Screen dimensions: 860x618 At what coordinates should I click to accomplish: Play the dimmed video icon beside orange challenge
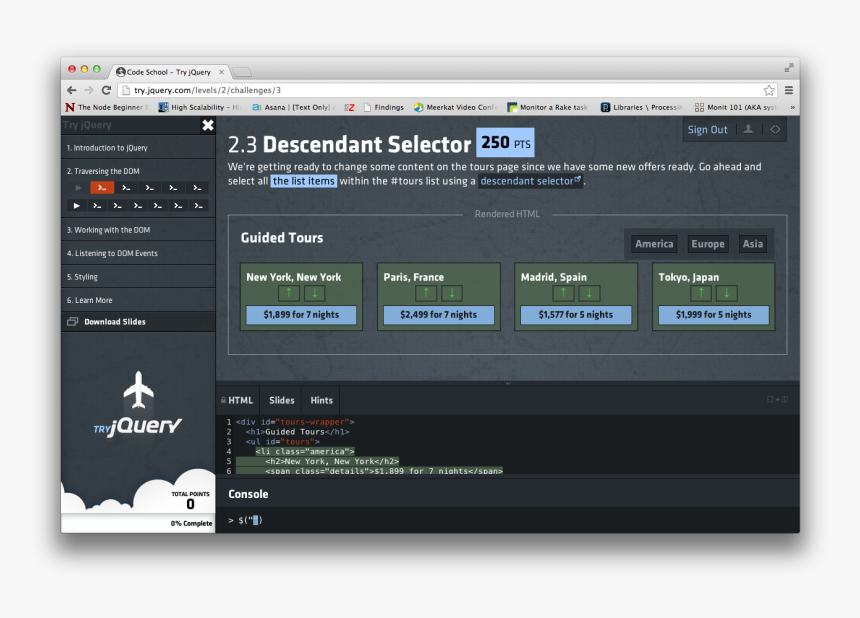pos(78,188)
